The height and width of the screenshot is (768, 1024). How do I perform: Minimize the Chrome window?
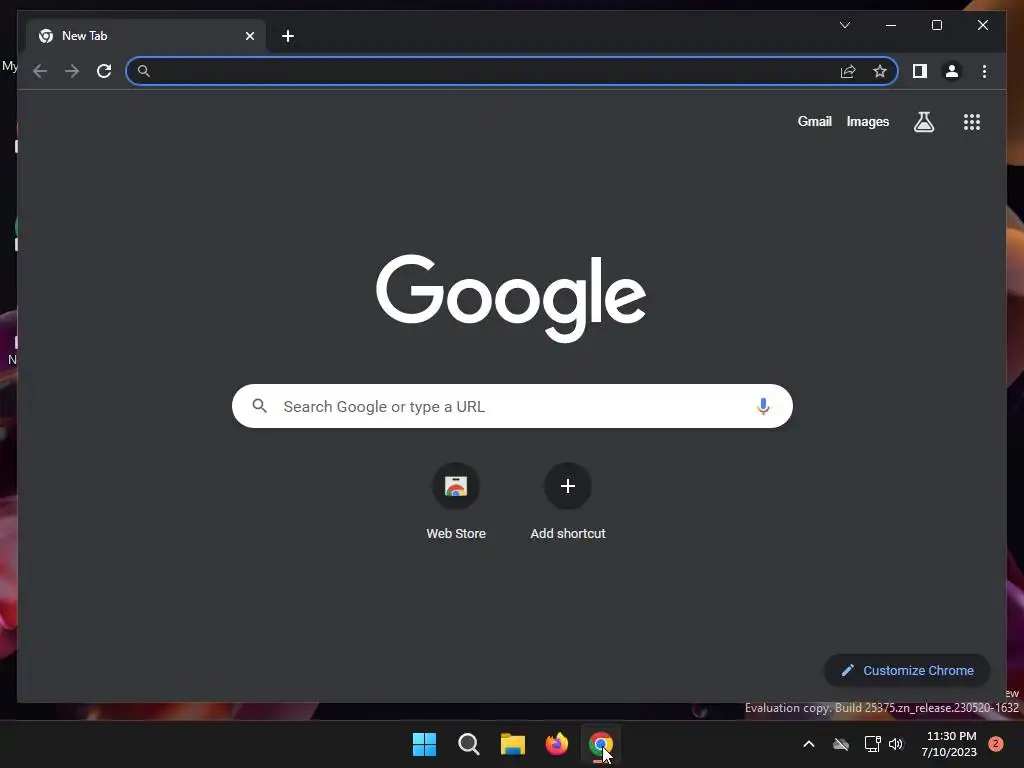[891, 25]
